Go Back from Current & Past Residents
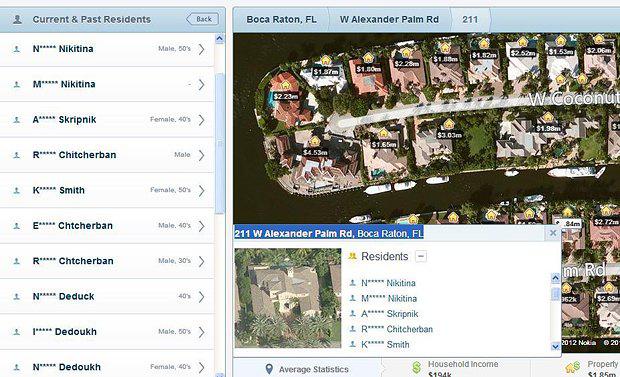The height and width of the screenshot is (377, 620). pos(202,19)
